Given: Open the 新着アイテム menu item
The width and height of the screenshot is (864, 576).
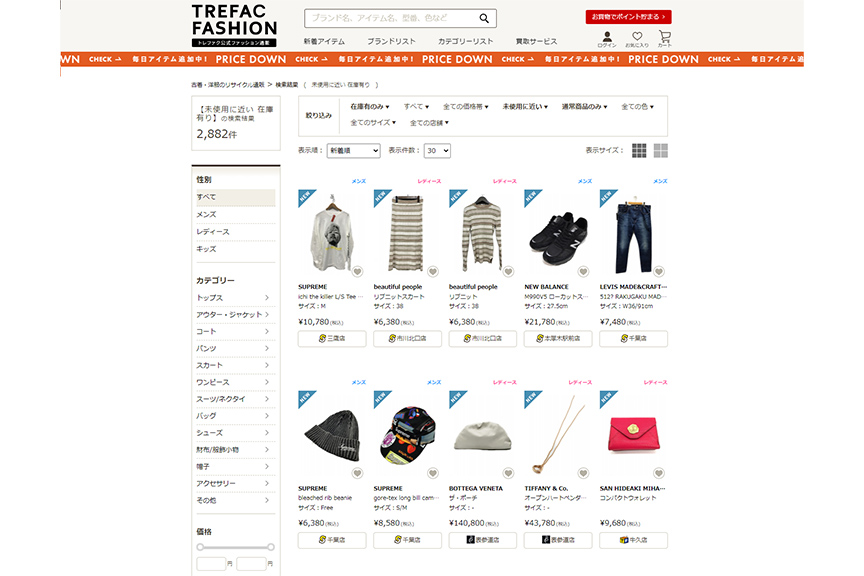Looking at the screenshot, I should click(324, 41).
